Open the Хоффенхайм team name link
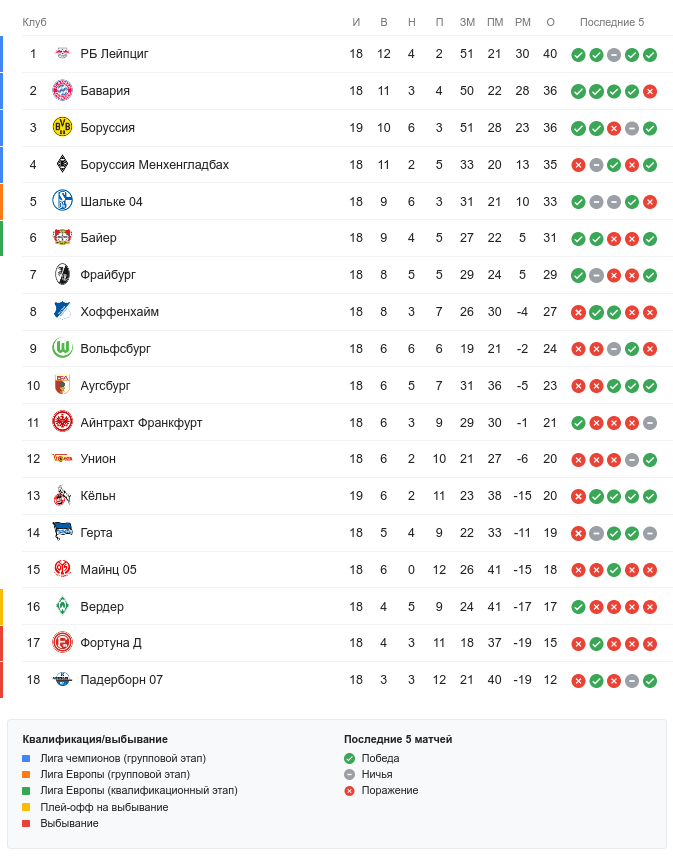Image resolution: width=673 pixels, height=856 pixels. (119, 312)
